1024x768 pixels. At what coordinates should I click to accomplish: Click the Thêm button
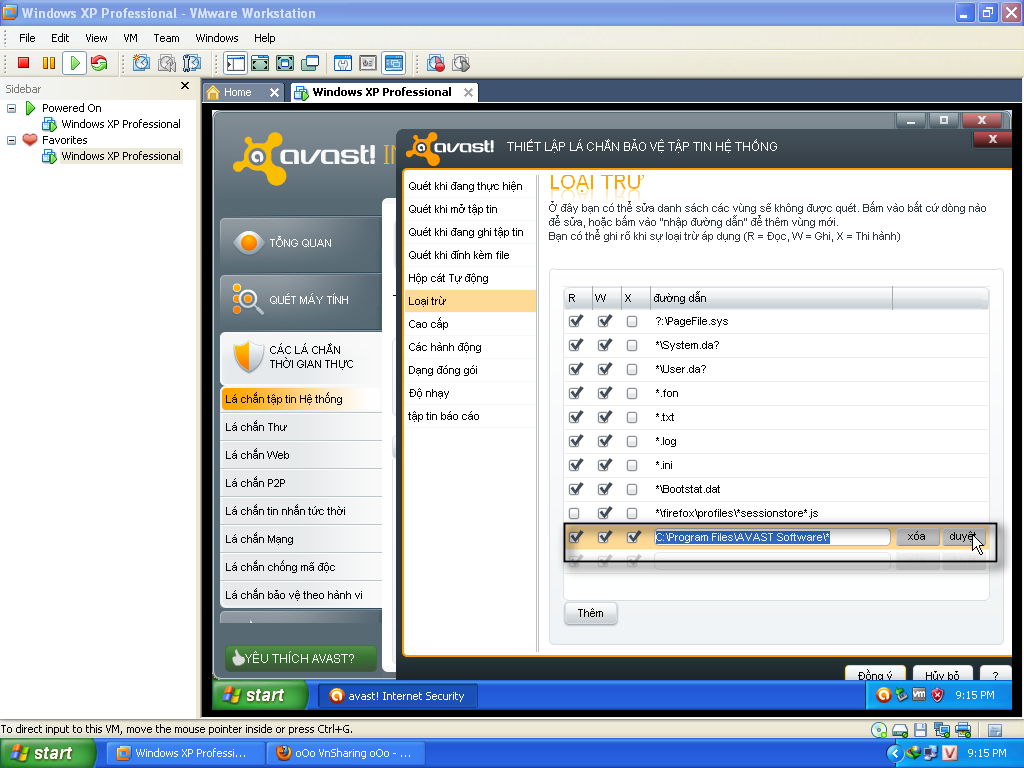pyautogui.click(x=590, y=613)
